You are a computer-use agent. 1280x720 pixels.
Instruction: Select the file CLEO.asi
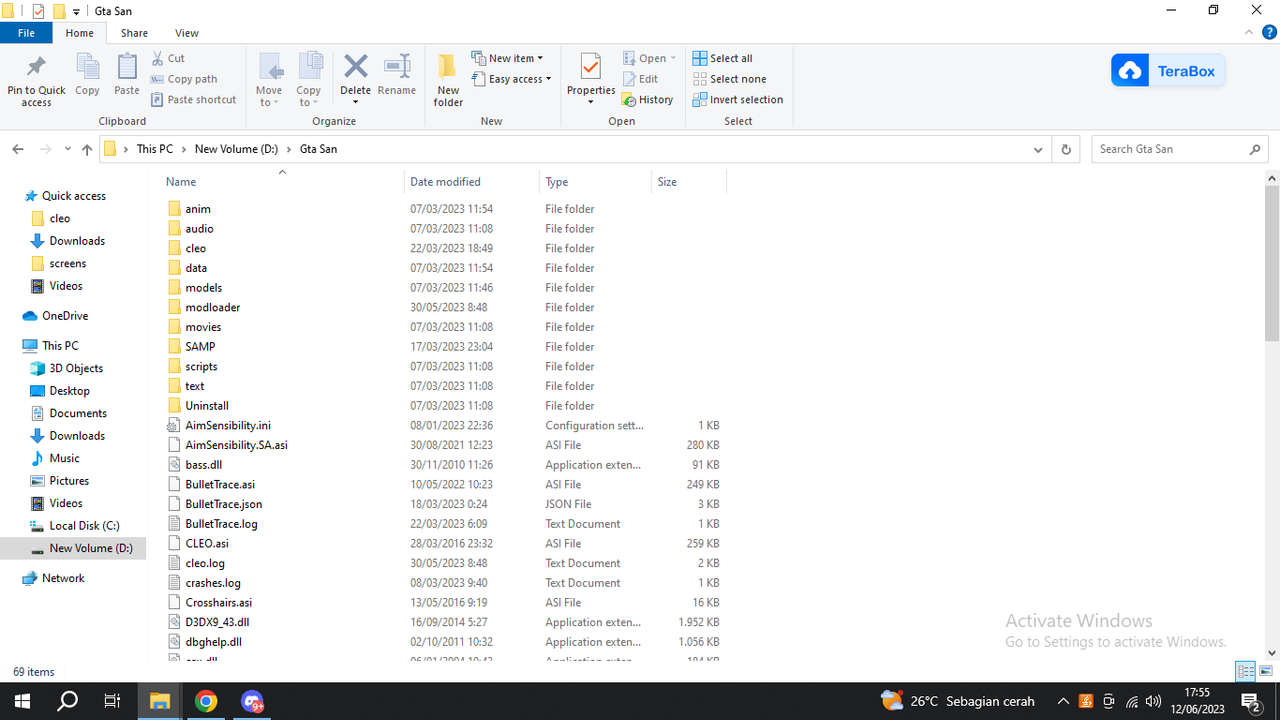tap(207, 544)
